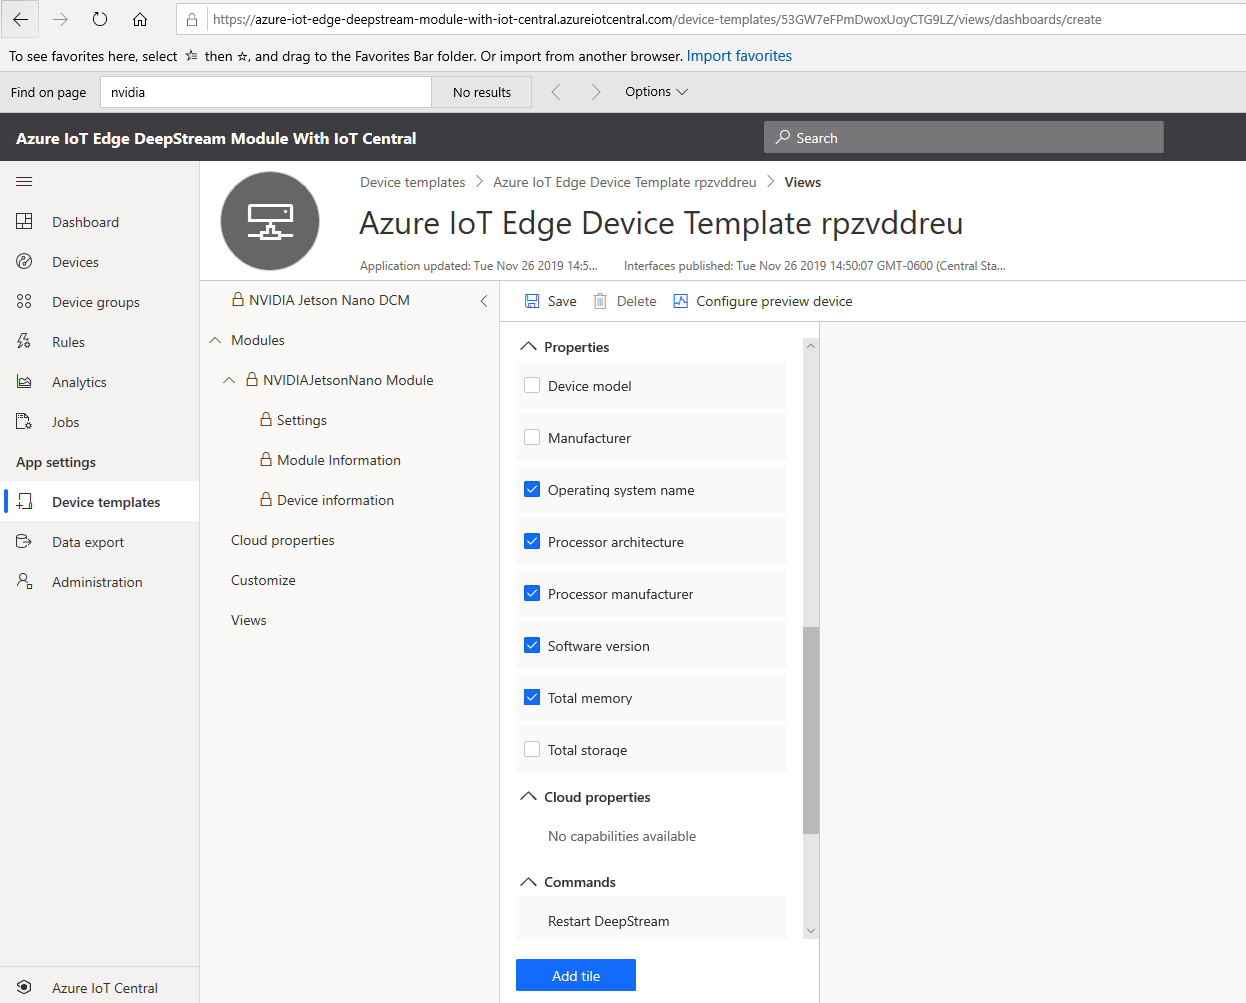Uncheck the Operating system name checkbox
The height and width of the screenshot is (1003, 1246).
point(532,489)
